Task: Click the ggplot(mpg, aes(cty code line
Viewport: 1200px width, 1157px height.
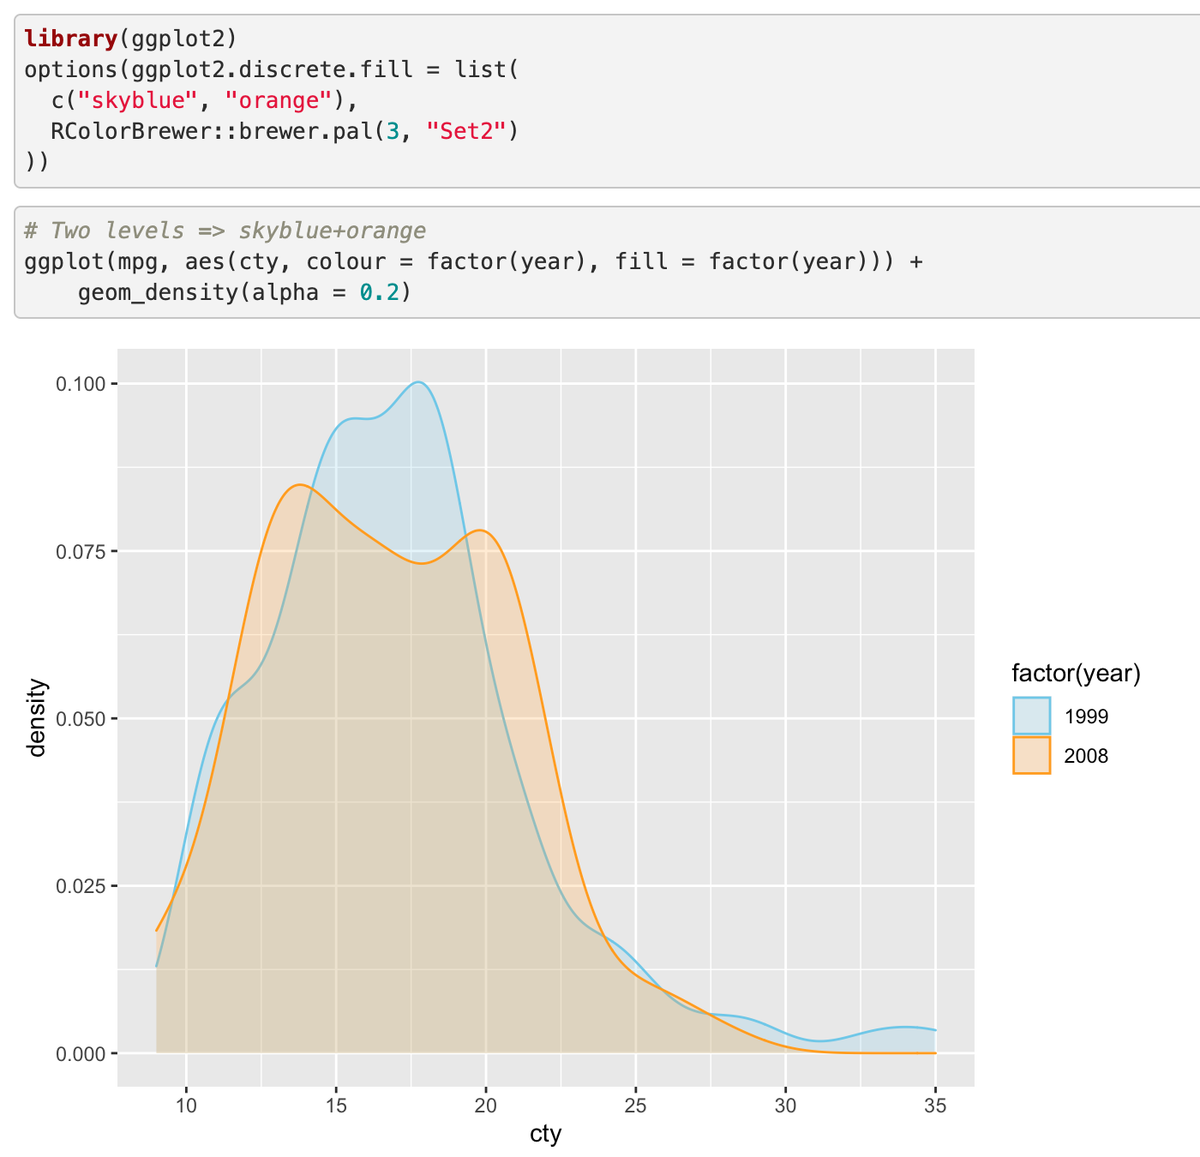Action: [474, 262]
